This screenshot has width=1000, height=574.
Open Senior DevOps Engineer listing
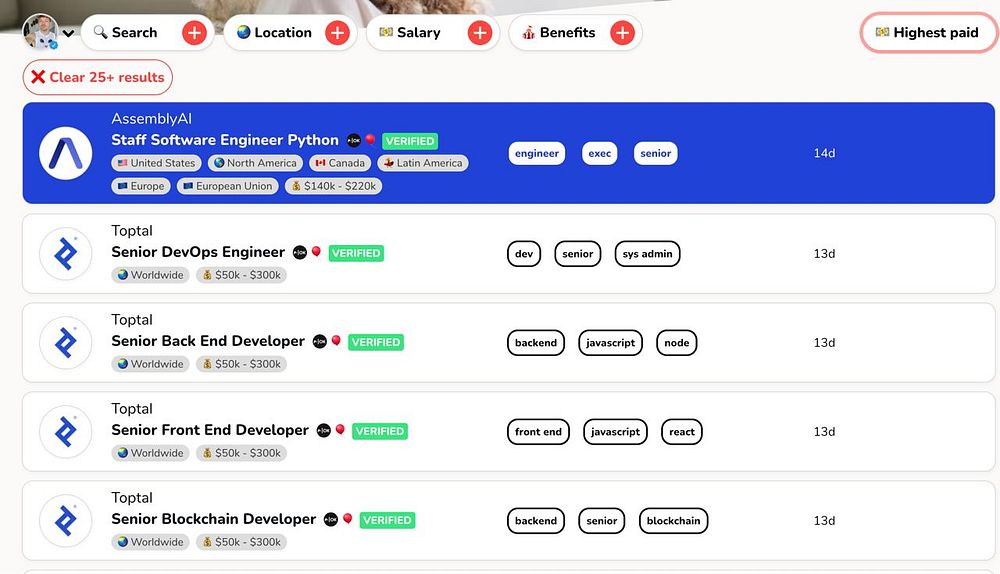(198, 252)
